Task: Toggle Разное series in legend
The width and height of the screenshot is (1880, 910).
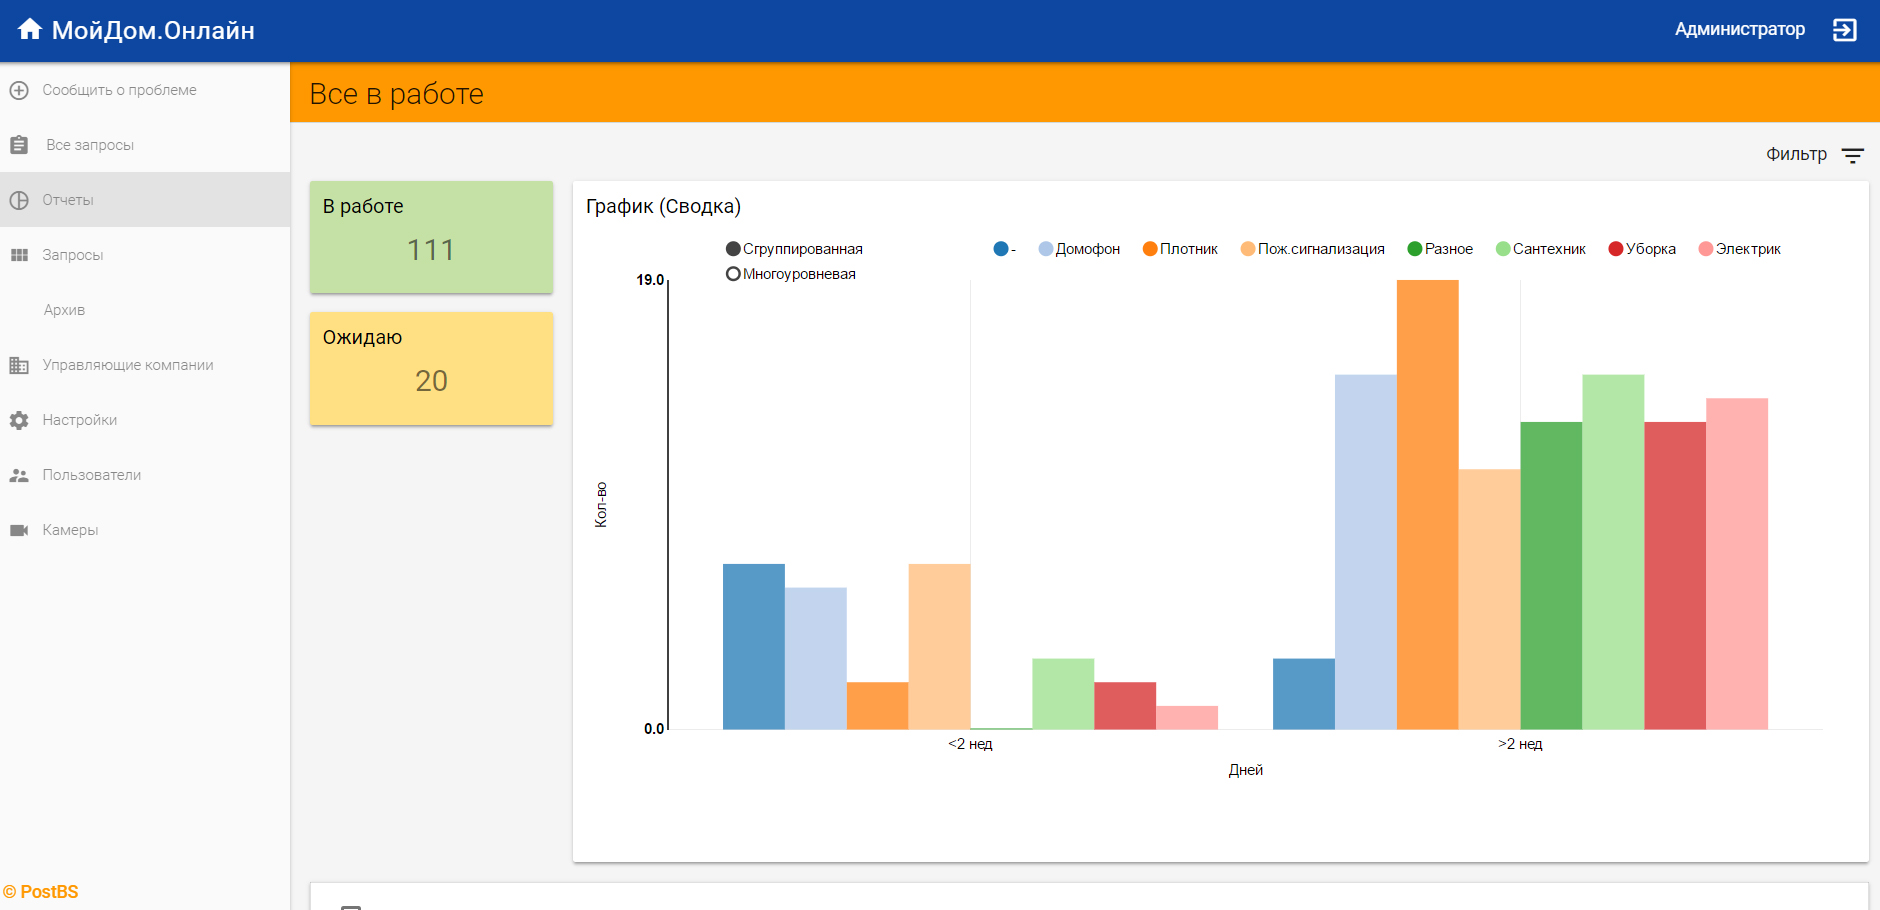Action: 1440,249
